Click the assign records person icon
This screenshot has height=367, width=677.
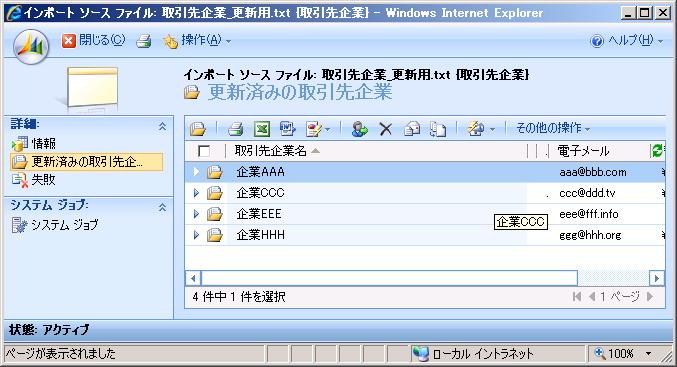pos(360,129)
